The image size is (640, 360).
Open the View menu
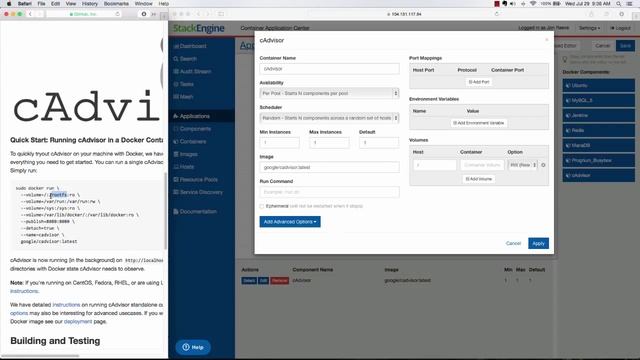click(71, 4)
